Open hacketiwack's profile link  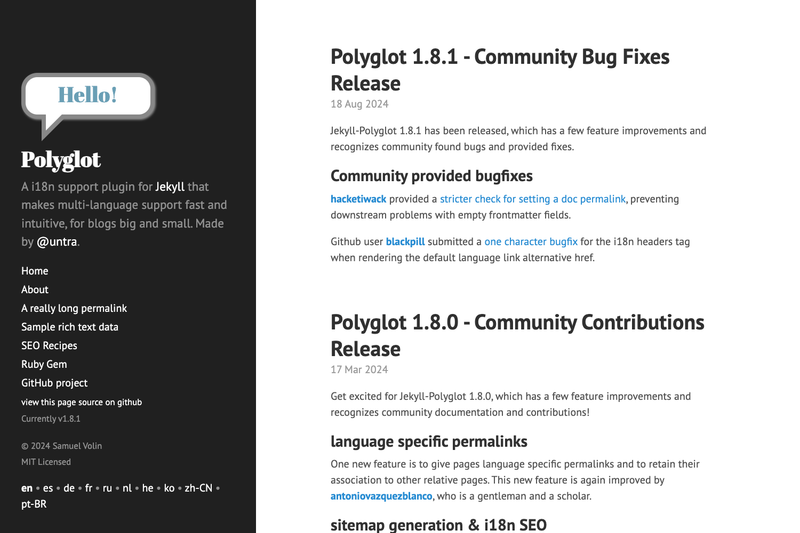(x=358, y=199)
